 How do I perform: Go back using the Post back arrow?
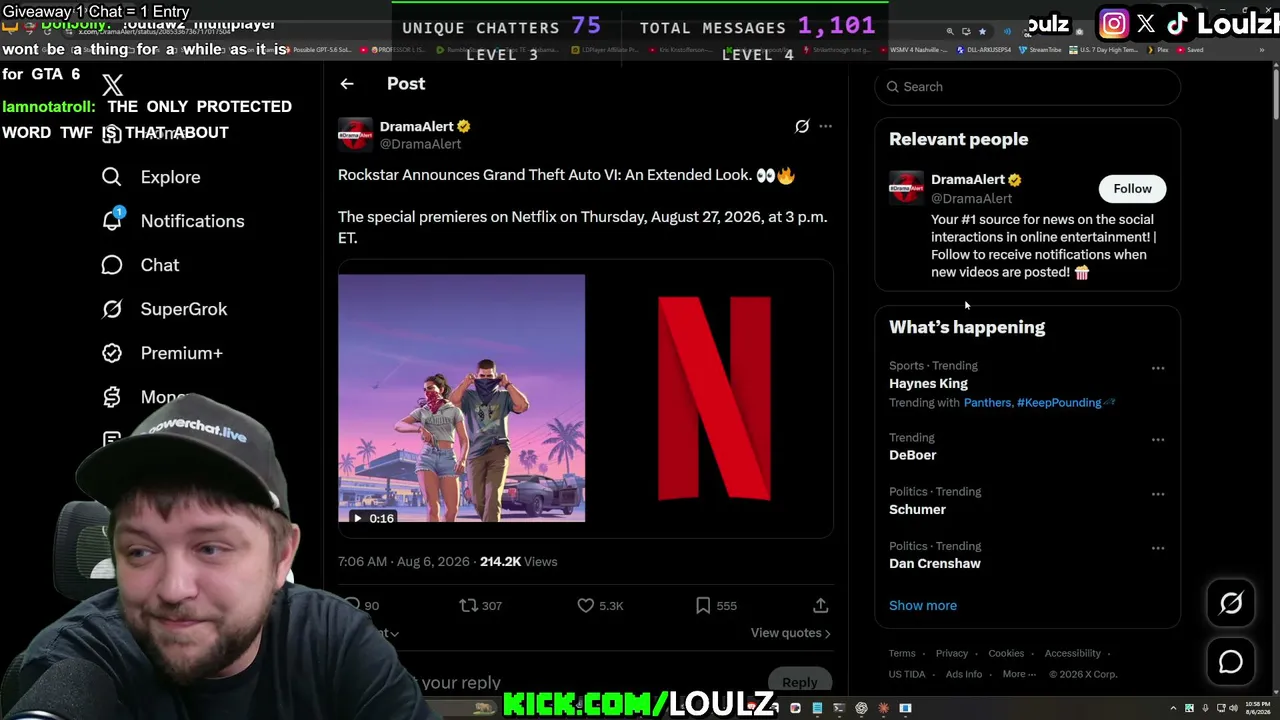[347, 84]
